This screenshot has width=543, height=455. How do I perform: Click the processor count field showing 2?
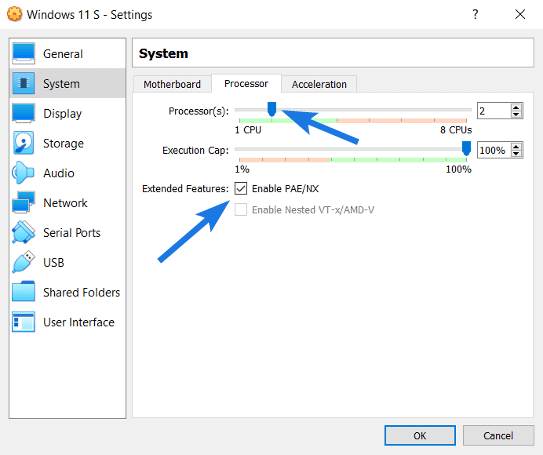pos(494,111)
